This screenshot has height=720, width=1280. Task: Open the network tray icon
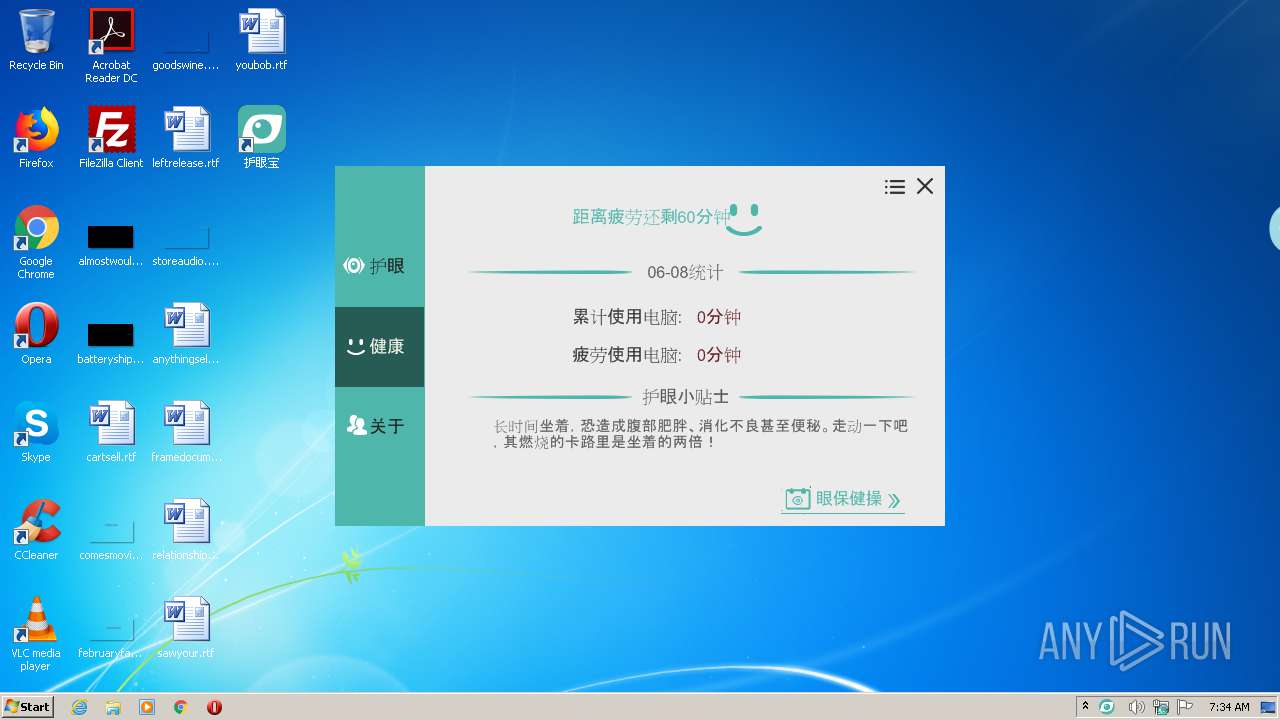pyautogui.click(x=1160, y=707)
